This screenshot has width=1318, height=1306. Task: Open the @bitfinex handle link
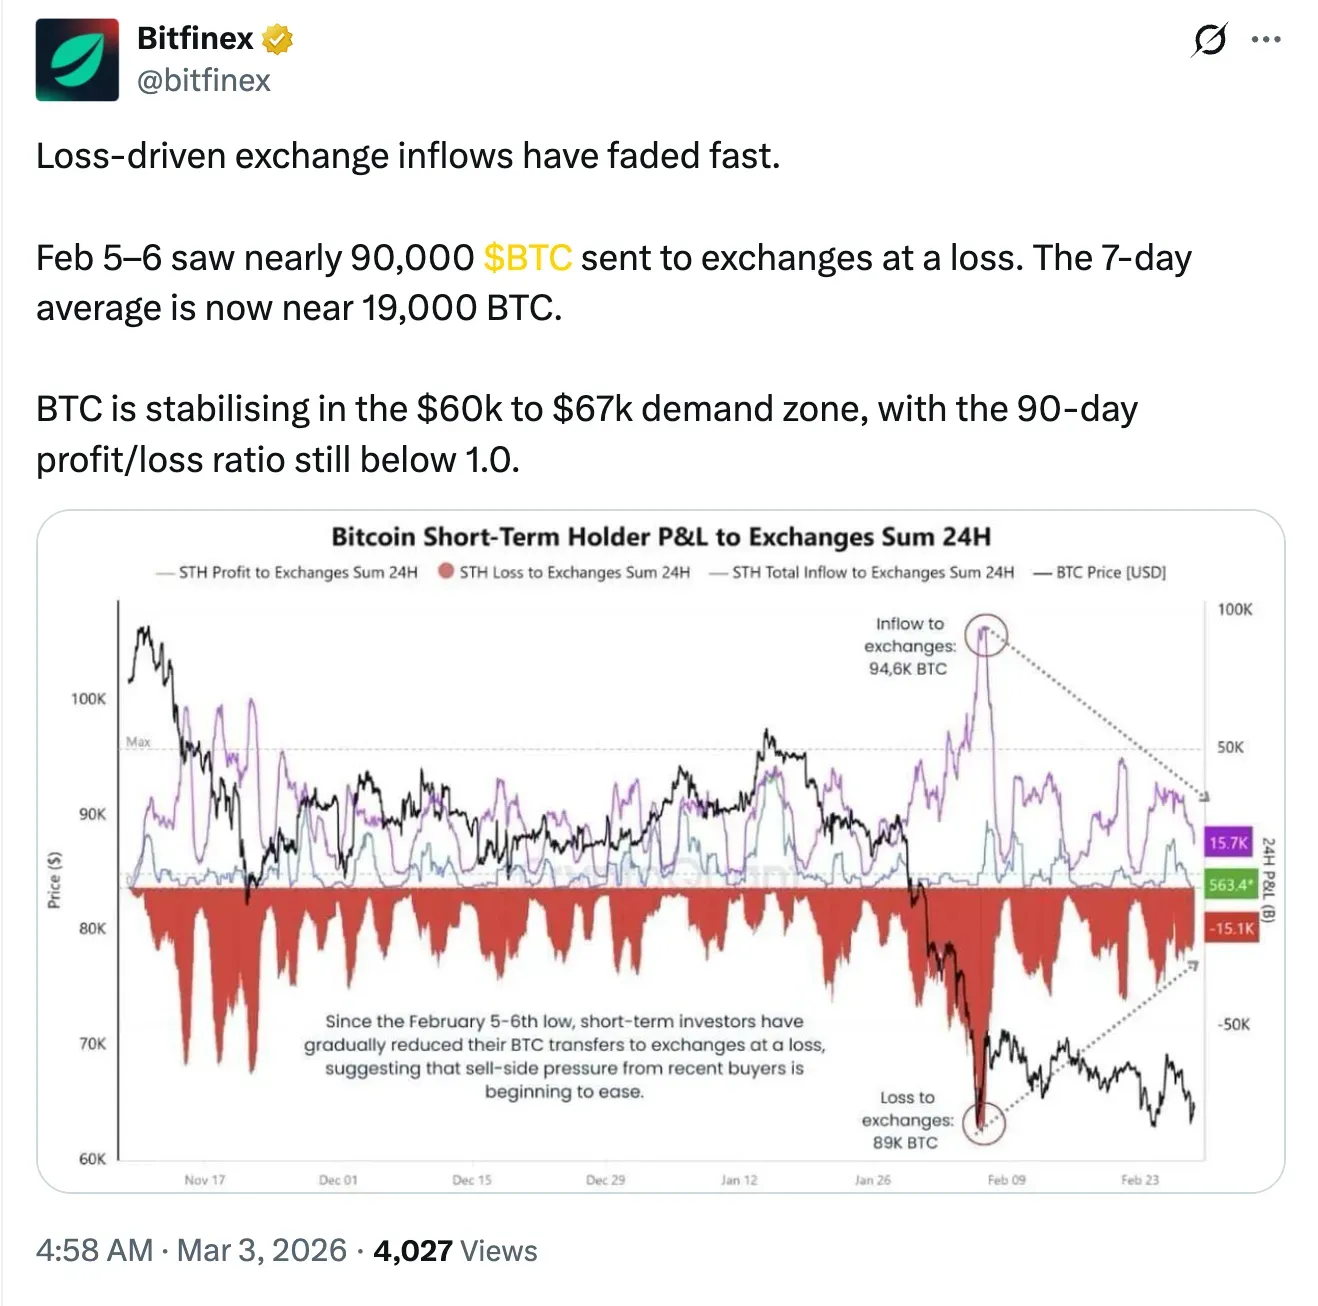pos(203,81)
